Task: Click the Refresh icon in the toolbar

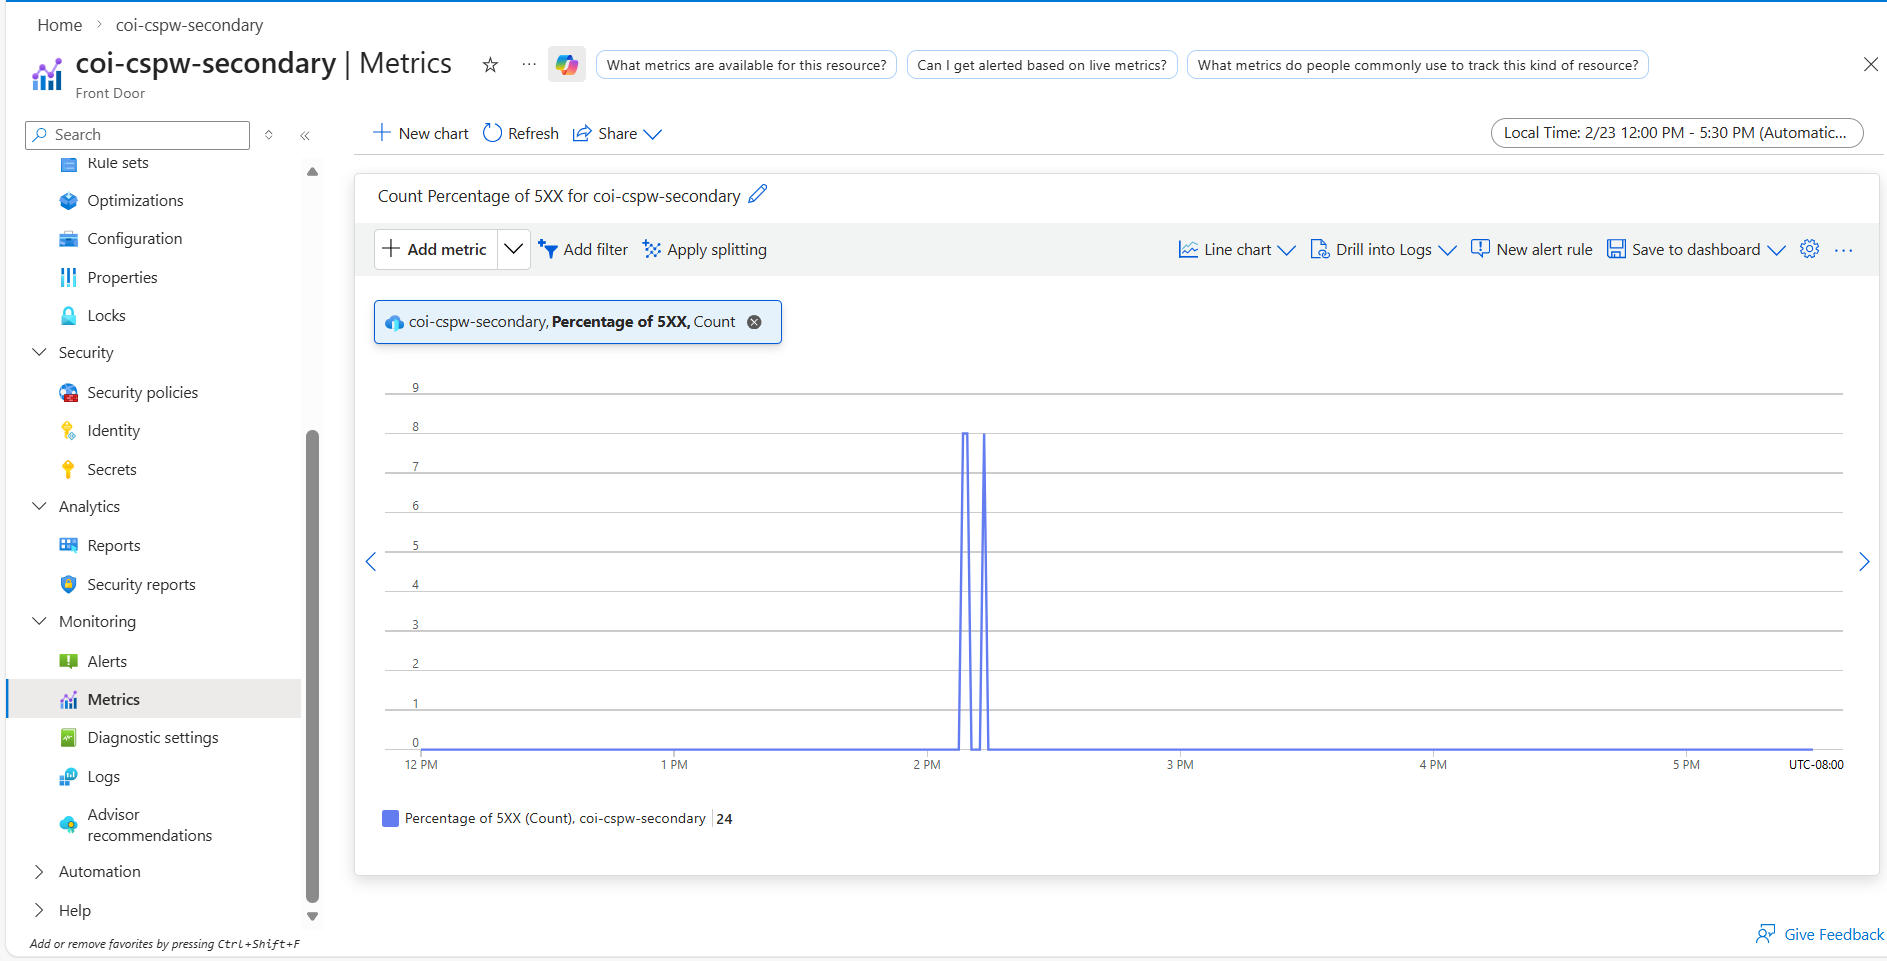Action: pos(492,133)
